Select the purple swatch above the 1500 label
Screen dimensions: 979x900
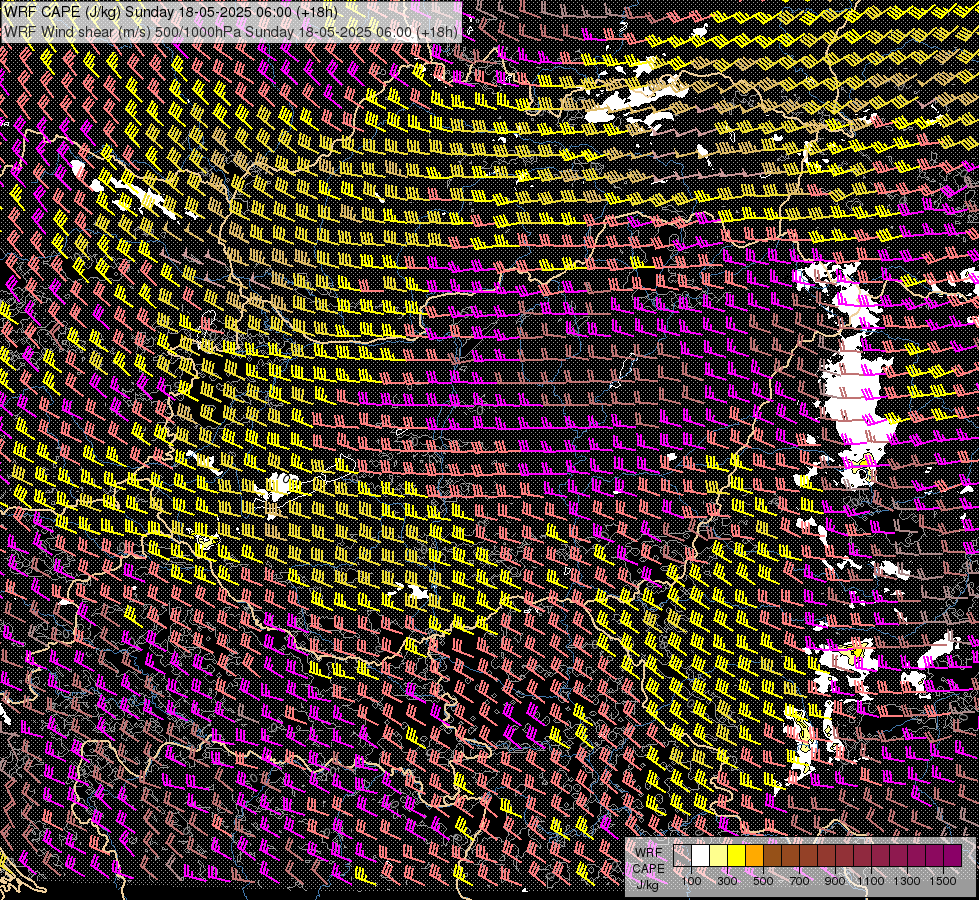pos(952,855)
